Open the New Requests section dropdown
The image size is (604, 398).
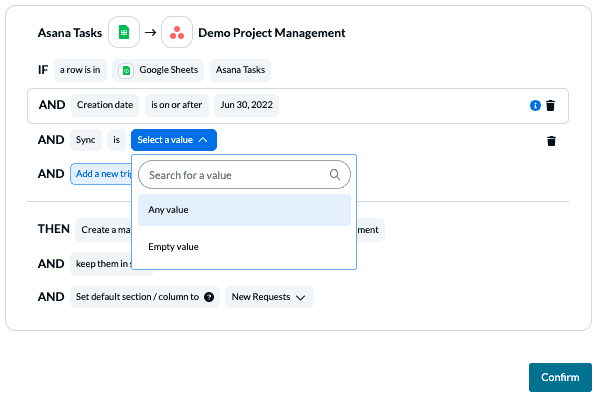coord(269,297)
